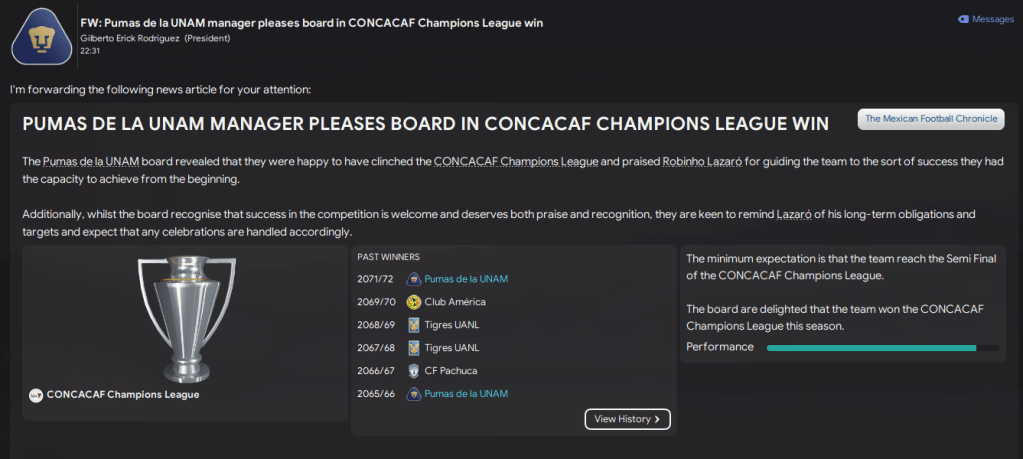Click the Messages back-arrow icon
This screenshot has width=1023, height=459.
tap(963, 19)
